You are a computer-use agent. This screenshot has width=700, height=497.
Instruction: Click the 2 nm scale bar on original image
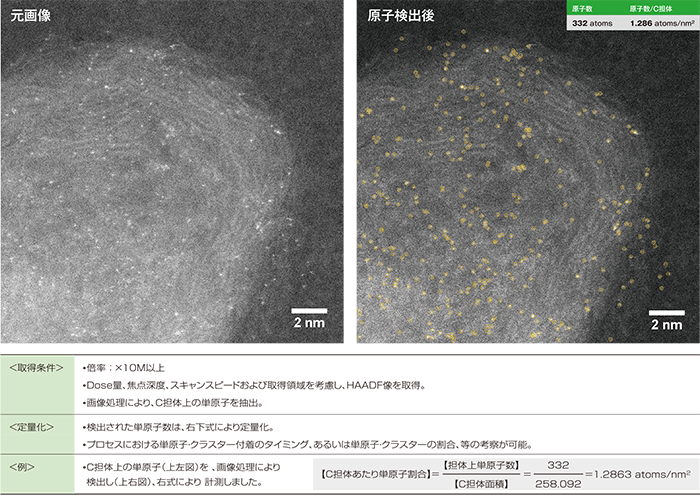[x=309, y=318]
